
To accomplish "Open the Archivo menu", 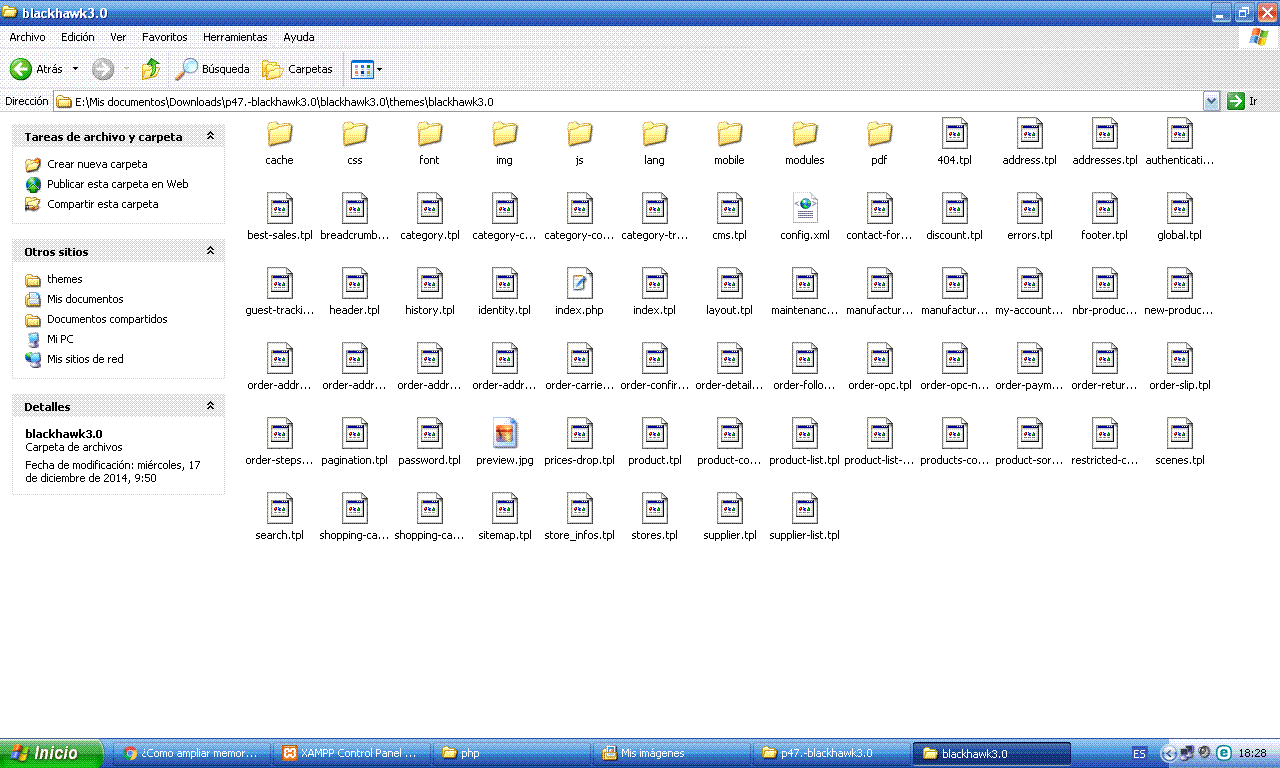I will pos(27,37).
